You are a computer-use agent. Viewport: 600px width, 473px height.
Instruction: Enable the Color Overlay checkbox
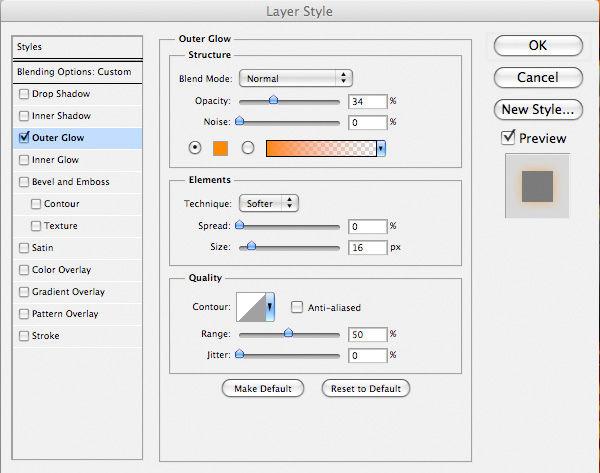(x=24, y=270)
